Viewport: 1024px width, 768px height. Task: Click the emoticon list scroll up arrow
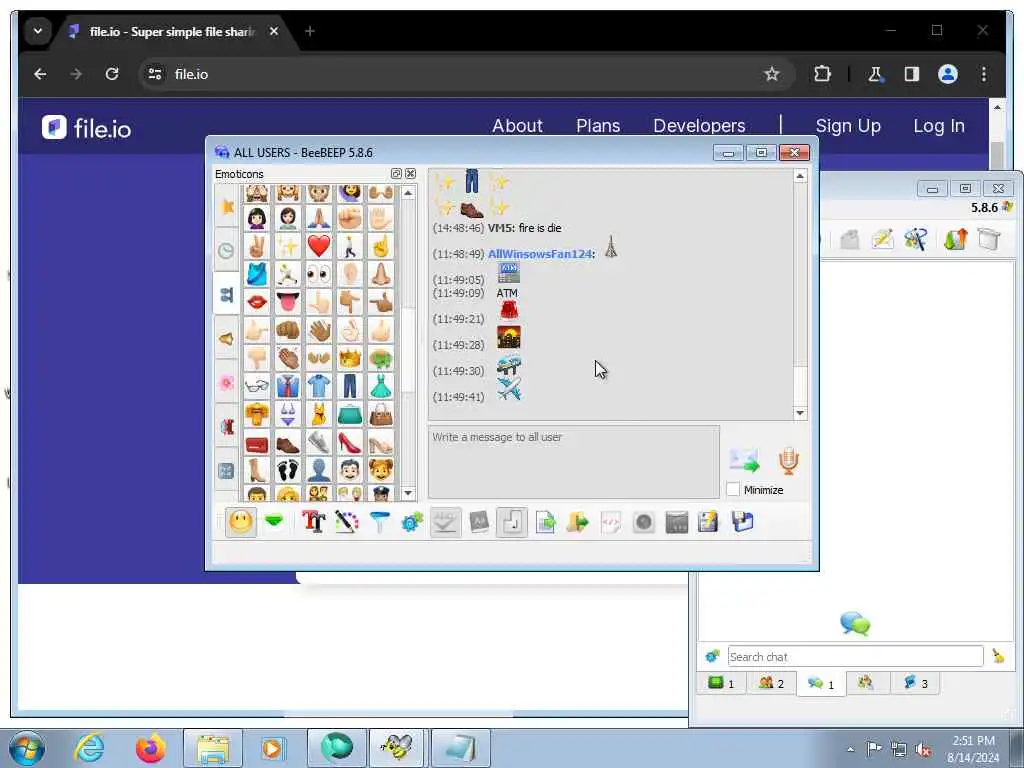click(408, 193)
